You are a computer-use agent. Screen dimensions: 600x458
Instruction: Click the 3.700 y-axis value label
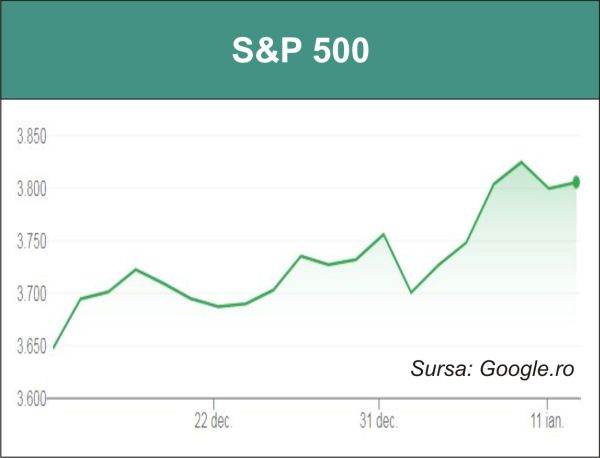click(x=32, y=294)
